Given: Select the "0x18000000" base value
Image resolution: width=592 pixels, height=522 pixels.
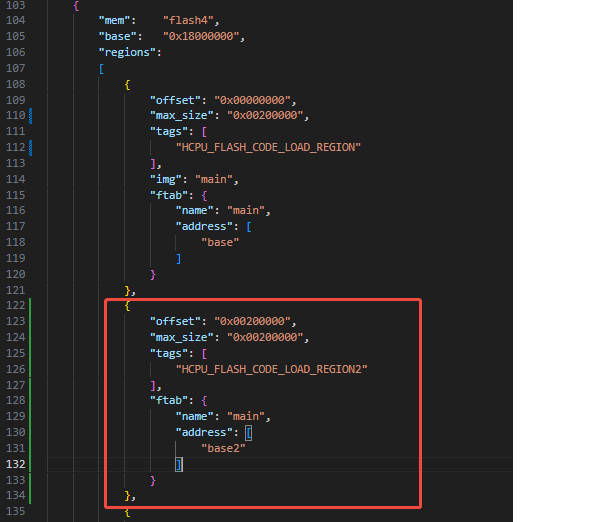Looking at the screenshot, I should (x=201, y=36).
